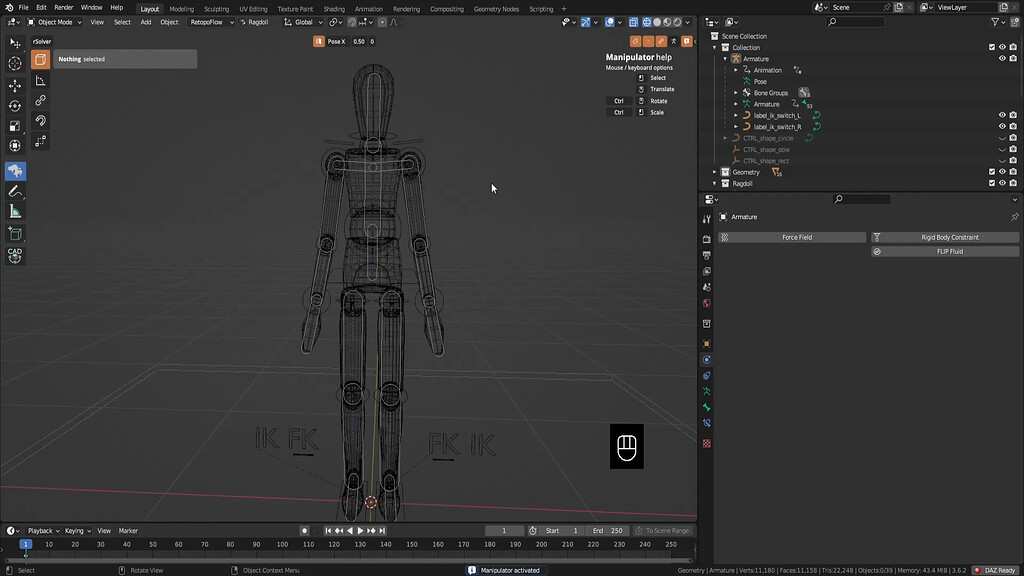Open the Bone properties tab icon

(707, 407)
